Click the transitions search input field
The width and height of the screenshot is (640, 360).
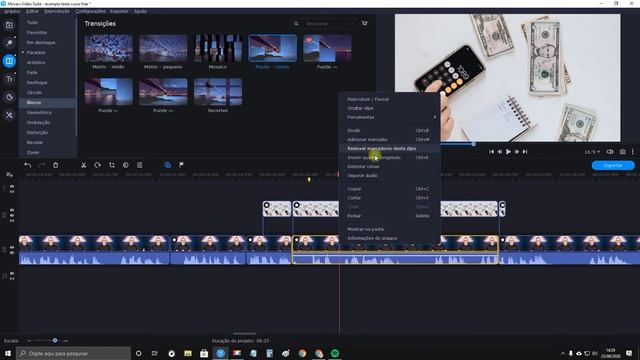pyautogui.click(x=329, y=24)
